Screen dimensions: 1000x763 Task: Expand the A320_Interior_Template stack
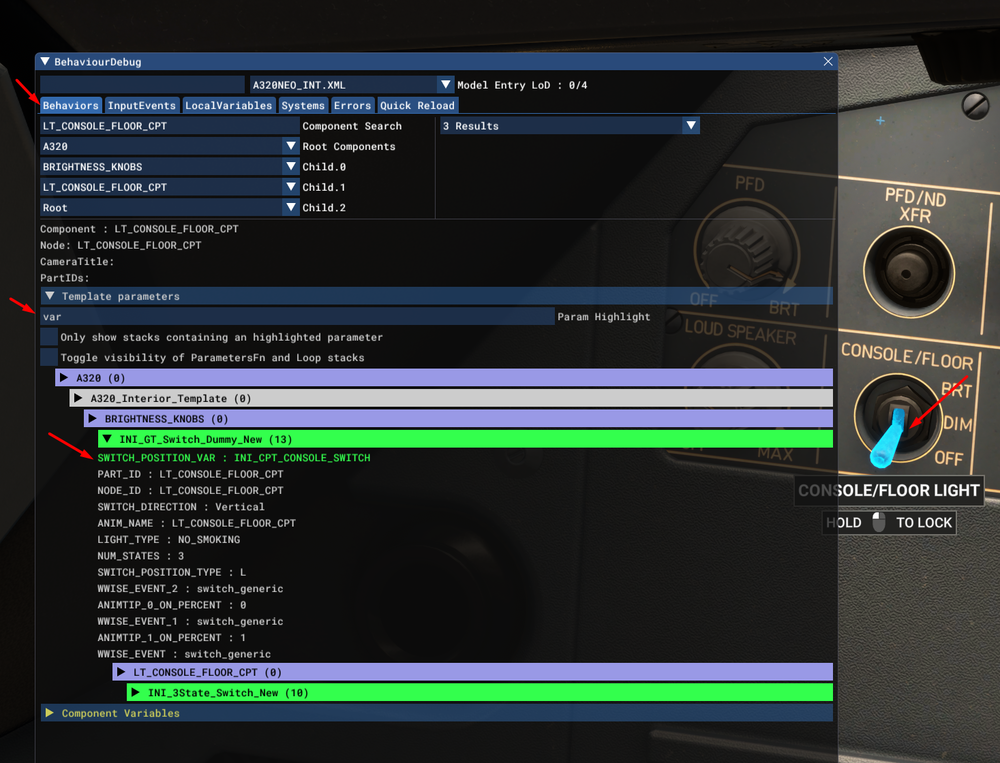click(x=79, y=398)
